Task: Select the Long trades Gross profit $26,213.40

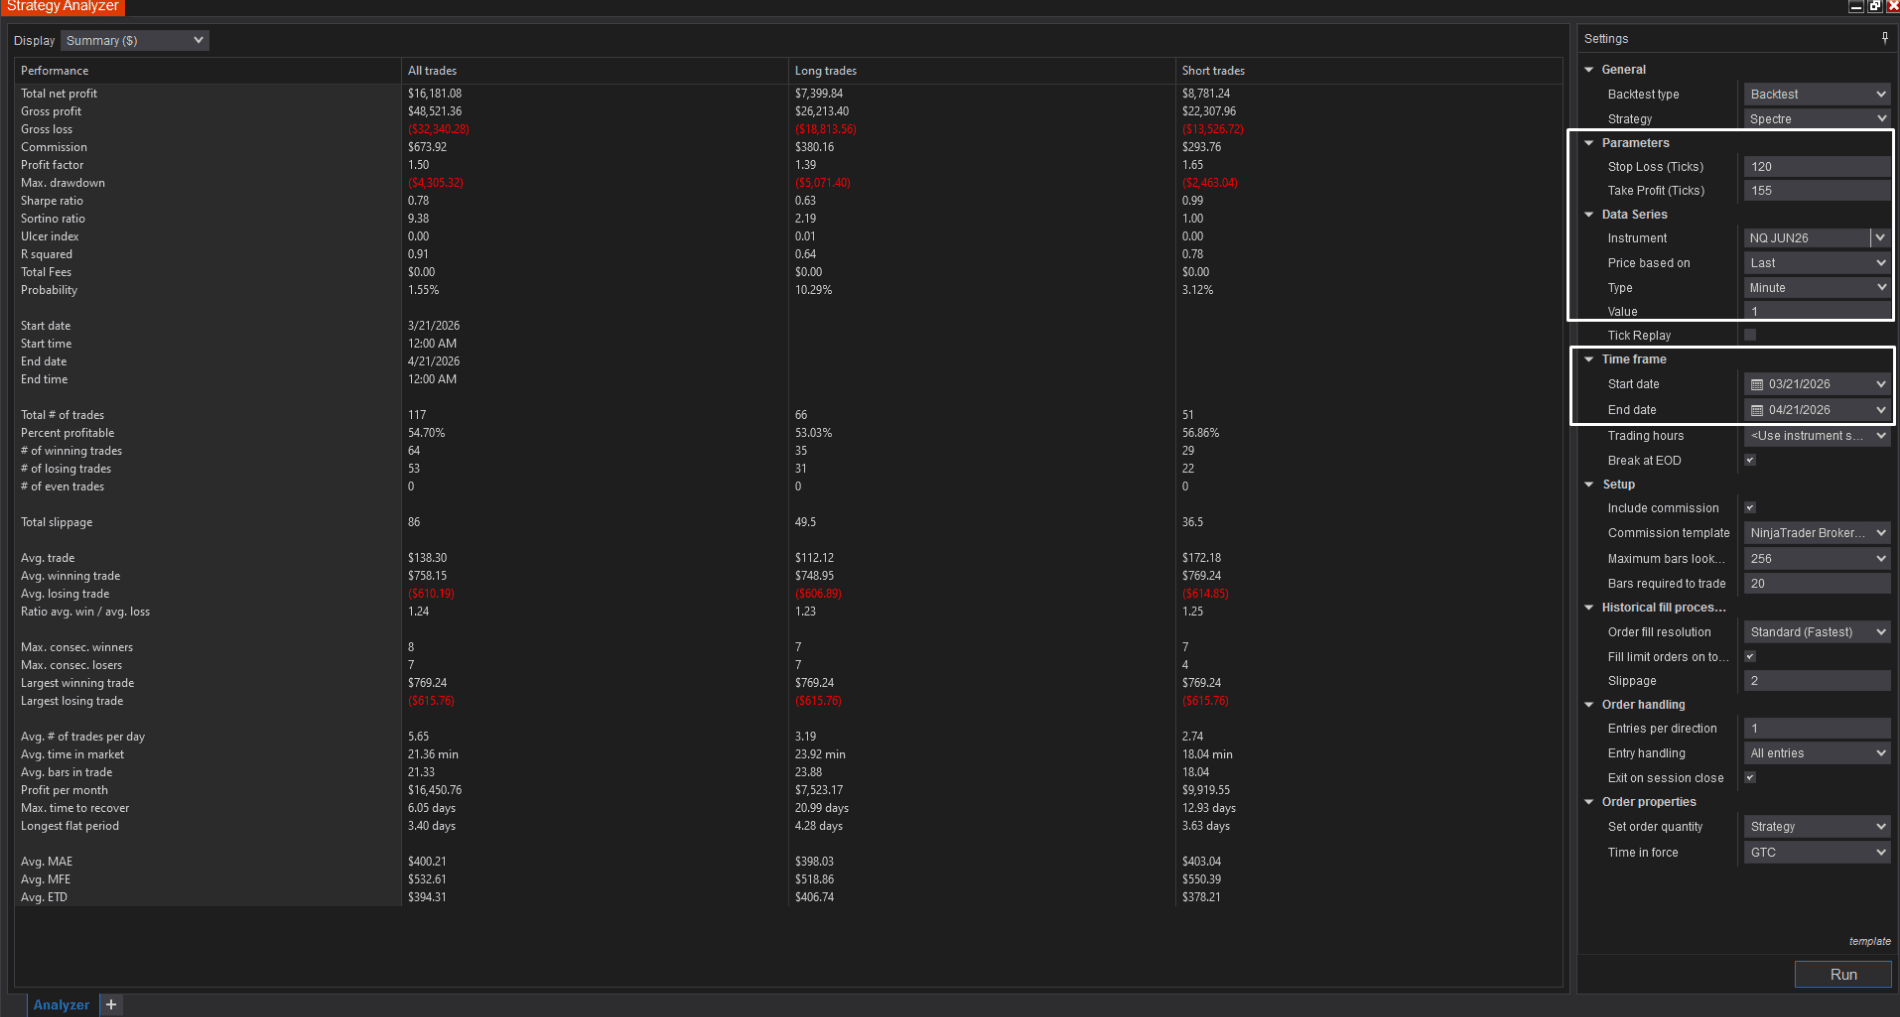Action: [x=822, y=111]
